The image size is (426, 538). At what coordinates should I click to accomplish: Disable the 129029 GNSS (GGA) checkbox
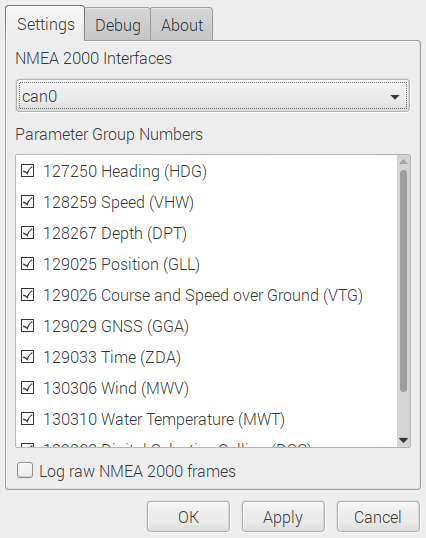[27, 326]
